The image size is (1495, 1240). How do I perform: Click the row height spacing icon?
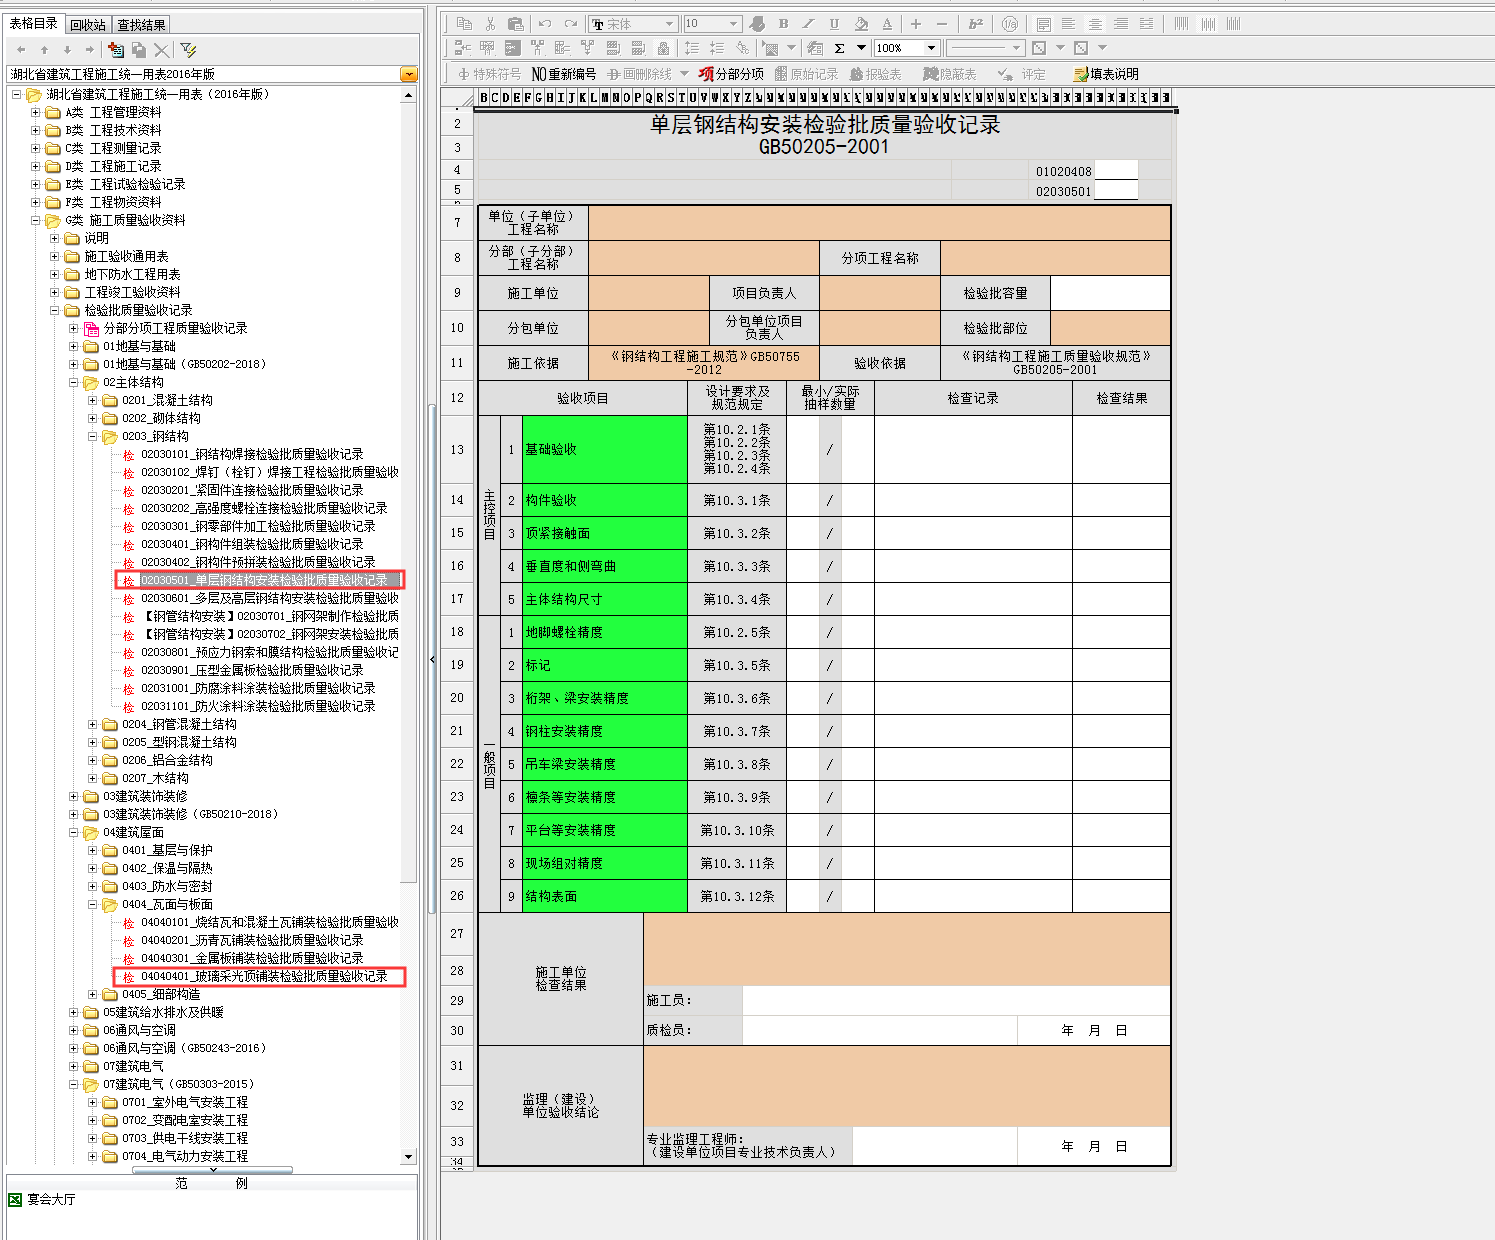coord(691,48)
